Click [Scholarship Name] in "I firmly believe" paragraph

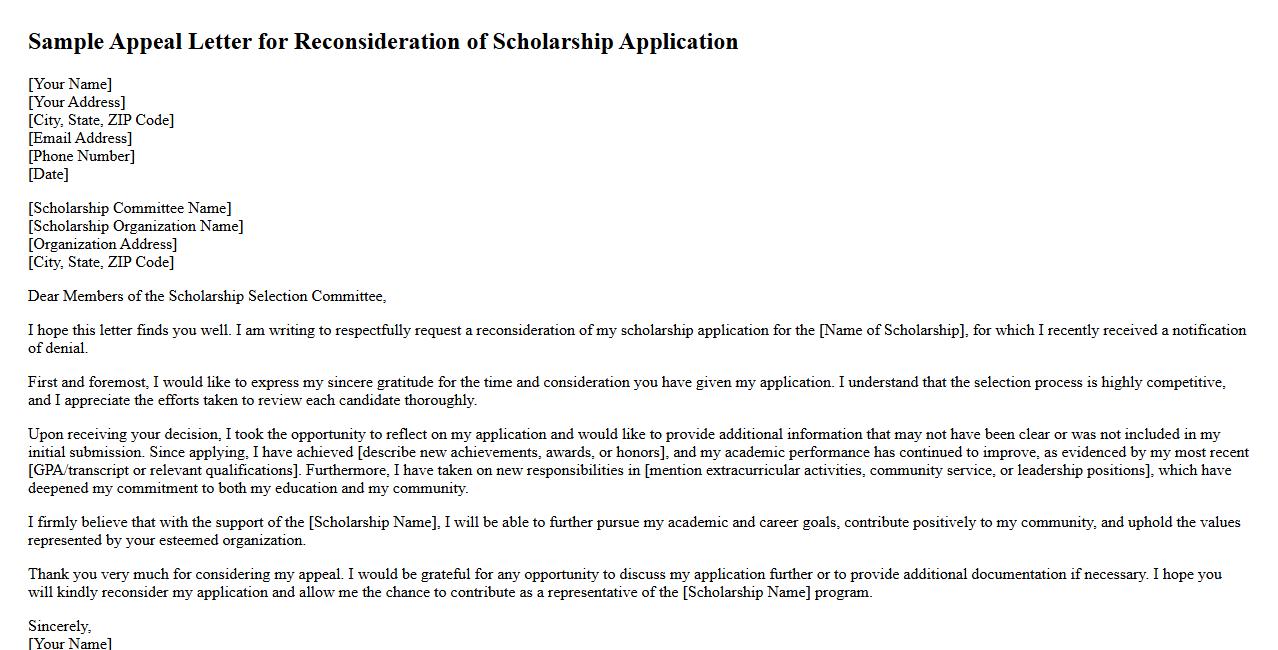coord(373,522)
